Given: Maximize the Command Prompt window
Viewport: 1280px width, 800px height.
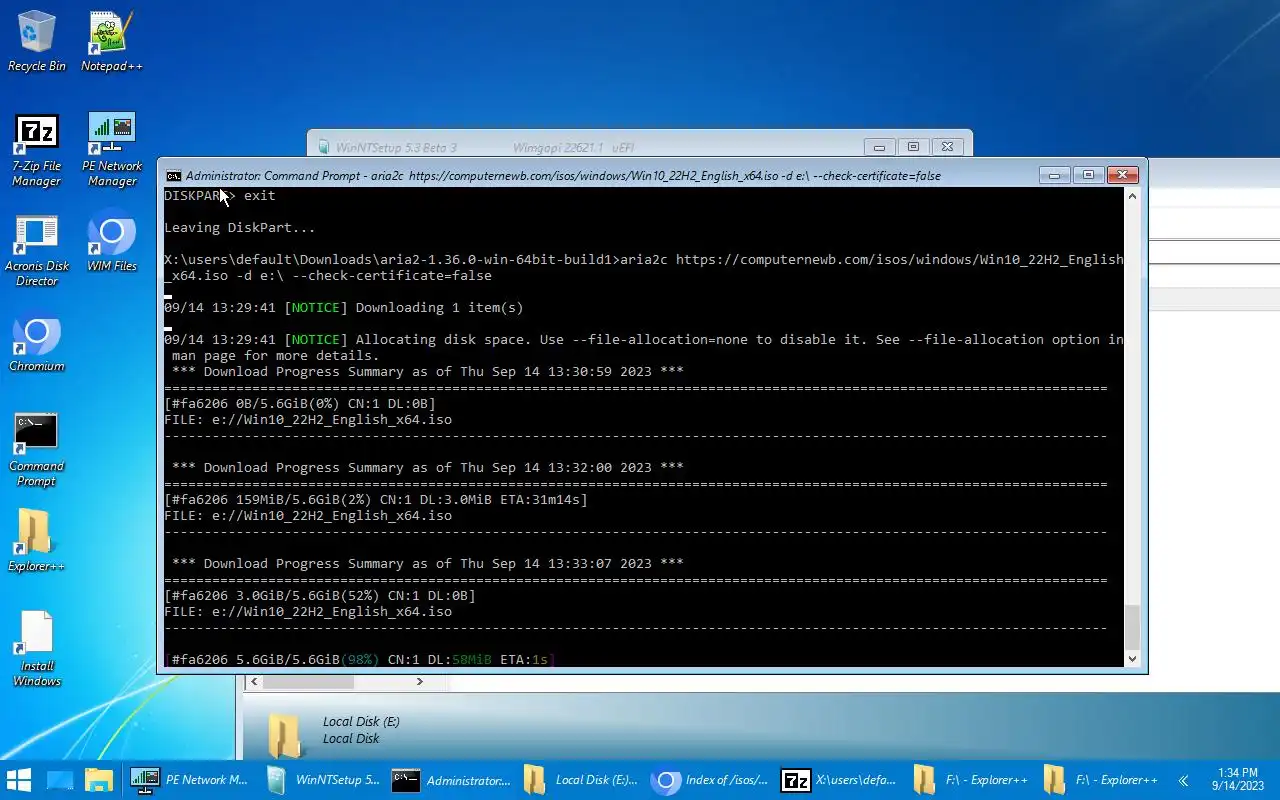Looking at the screenshot, I should (1088, 175).
